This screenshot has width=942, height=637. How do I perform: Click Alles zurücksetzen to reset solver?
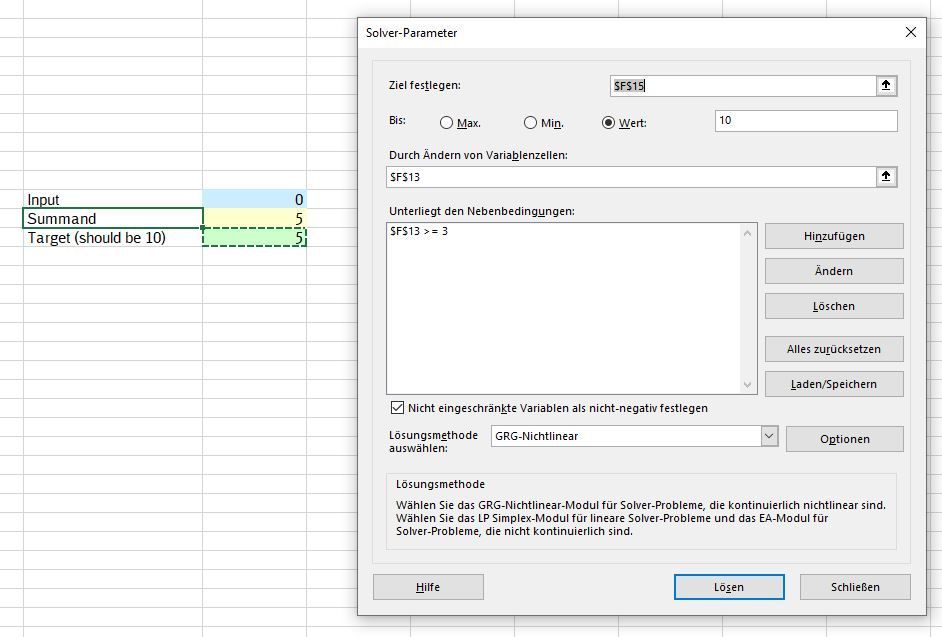click(834, 349)
